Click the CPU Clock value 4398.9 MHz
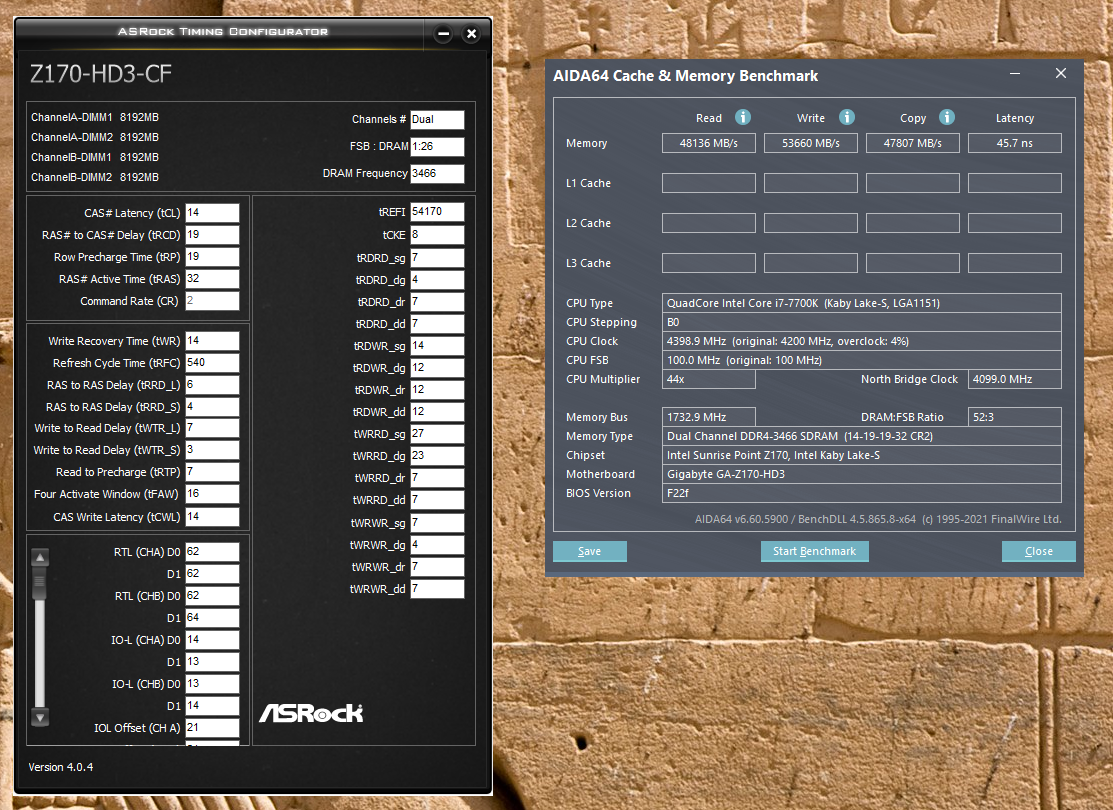1113x810 pixels. coord(862,341)
